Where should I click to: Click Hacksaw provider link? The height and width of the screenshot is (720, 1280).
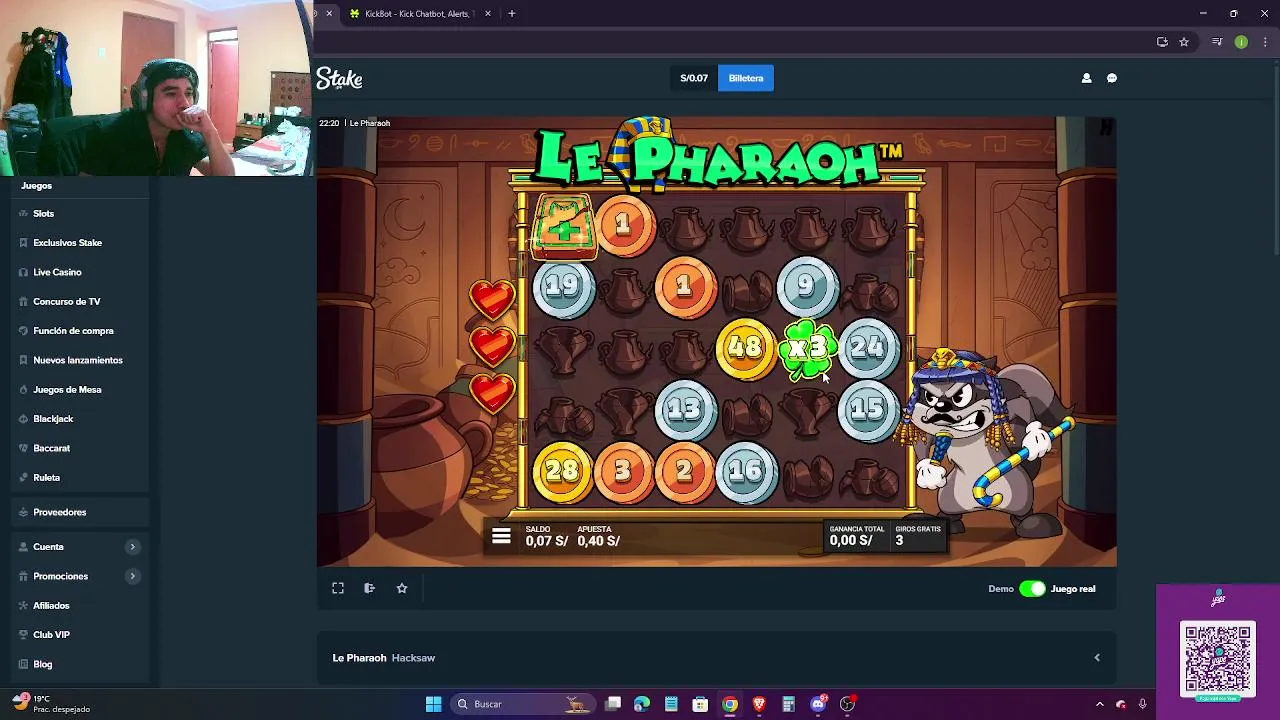click(413, 658)
